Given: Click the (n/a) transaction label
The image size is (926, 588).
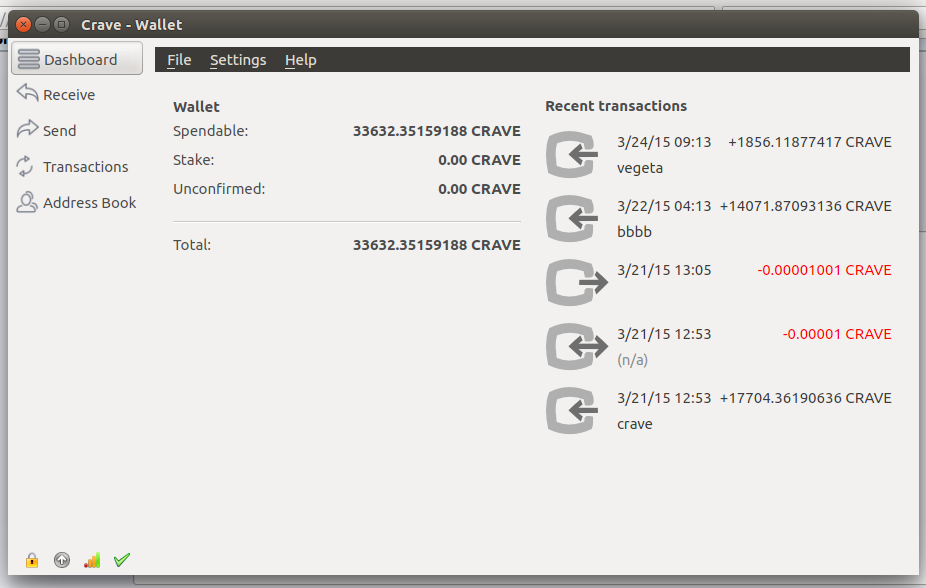Looking at the screenshot, I should 632,360.
